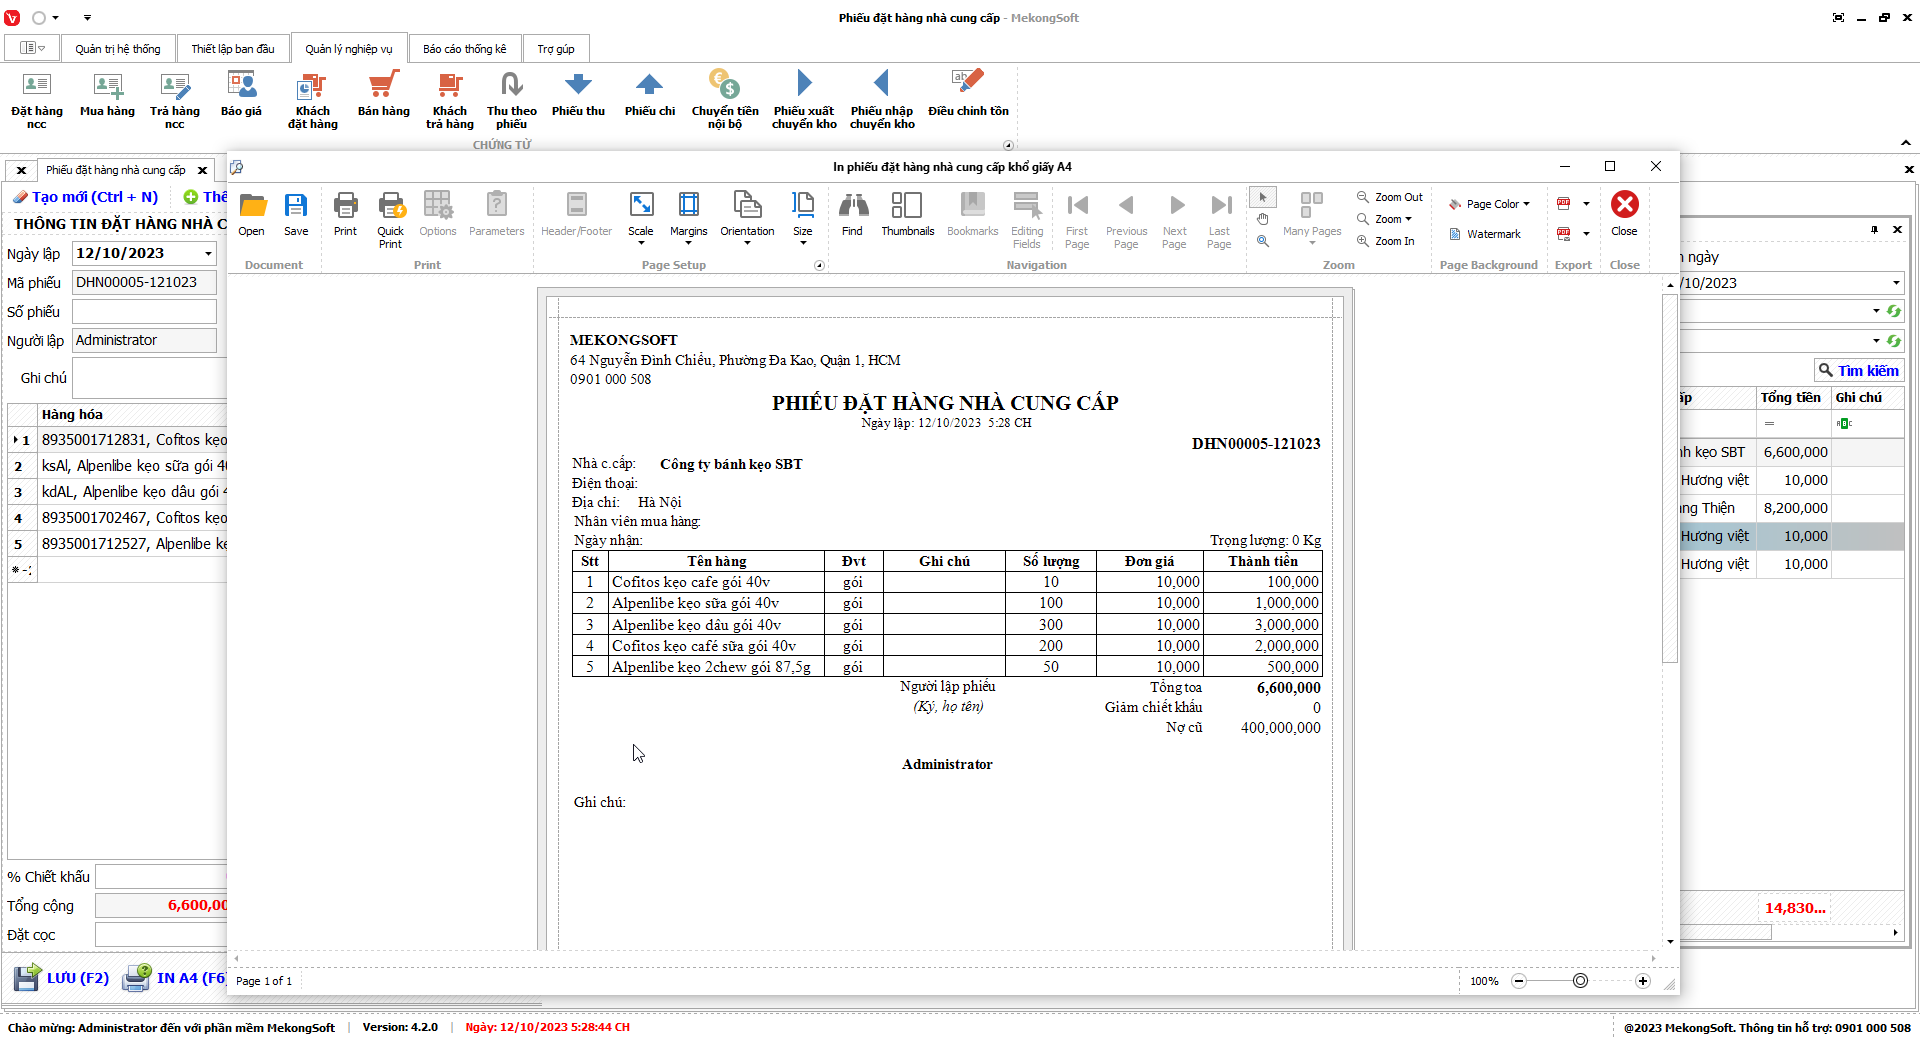Open Phiếu nhập chuyển kho
The image size is (1920, 1038).
click(x=882, y=100)
